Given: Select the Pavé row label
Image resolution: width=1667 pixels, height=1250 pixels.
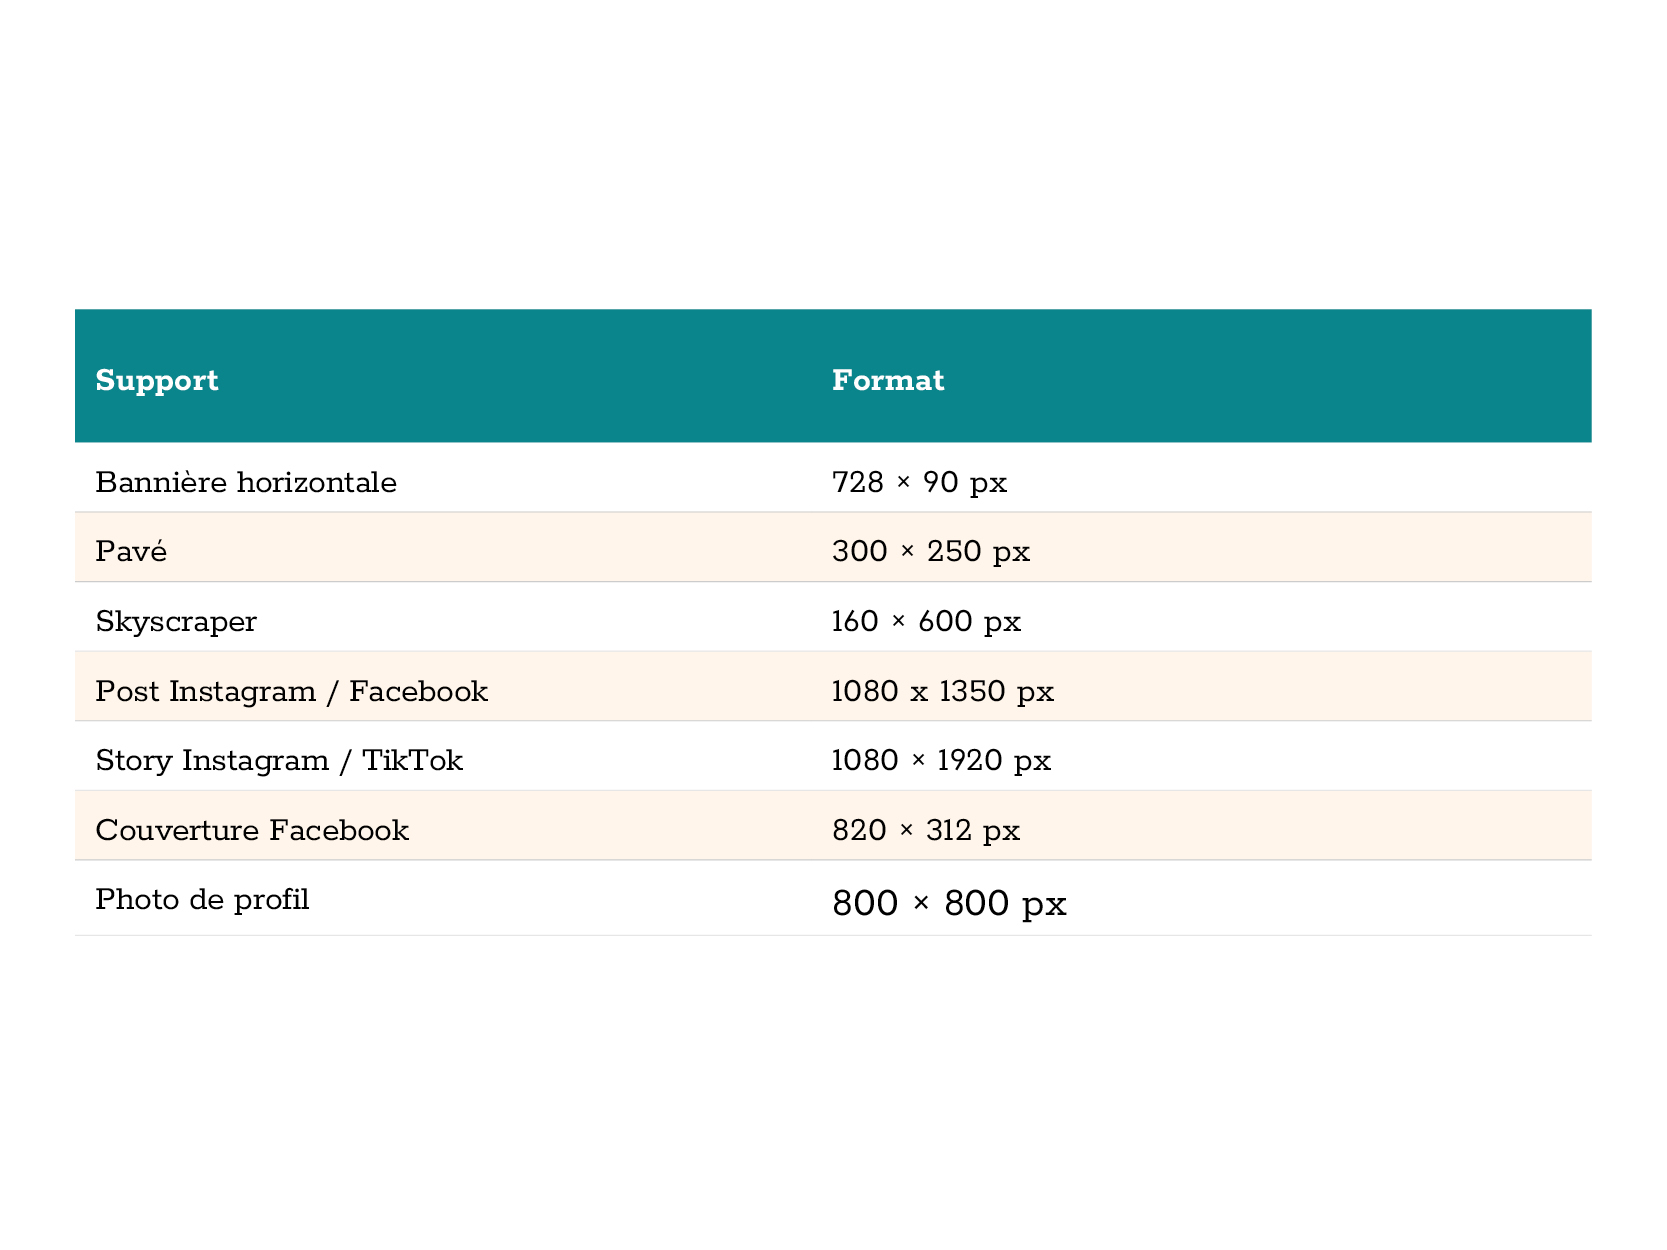Looking at the screenshot, I should point(131,551).
